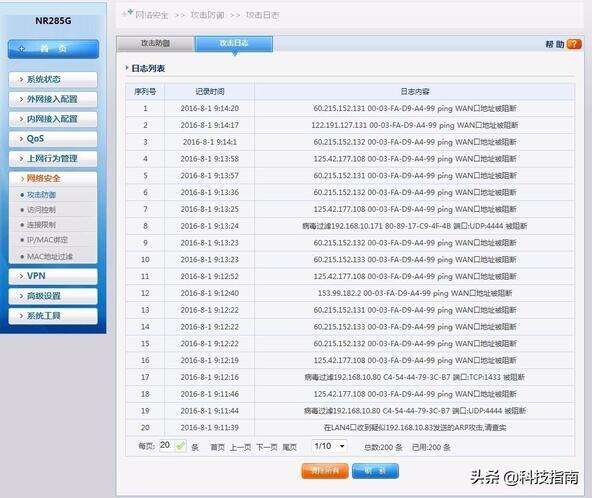Click the 总数:200 条 total count text
Viewport: 592px width, 498px height.
[383, 447]
